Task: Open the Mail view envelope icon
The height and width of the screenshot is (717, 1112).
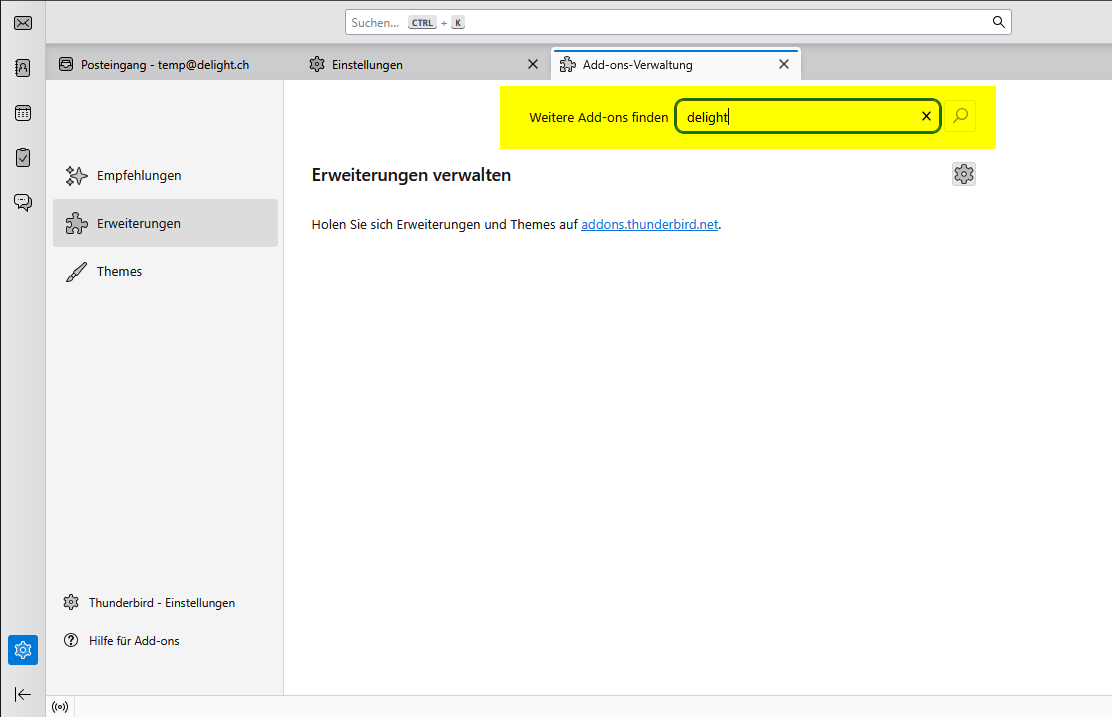Action: [22, 22]
